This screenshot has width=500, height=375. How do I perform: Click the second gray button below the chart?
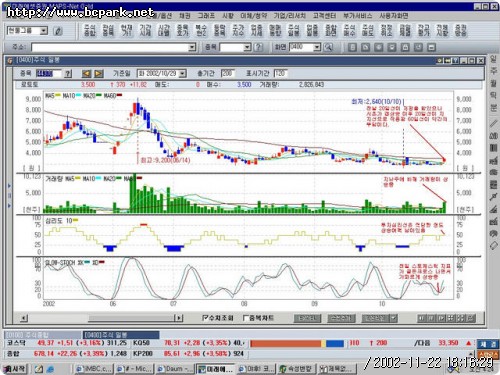tap(341, 318)
